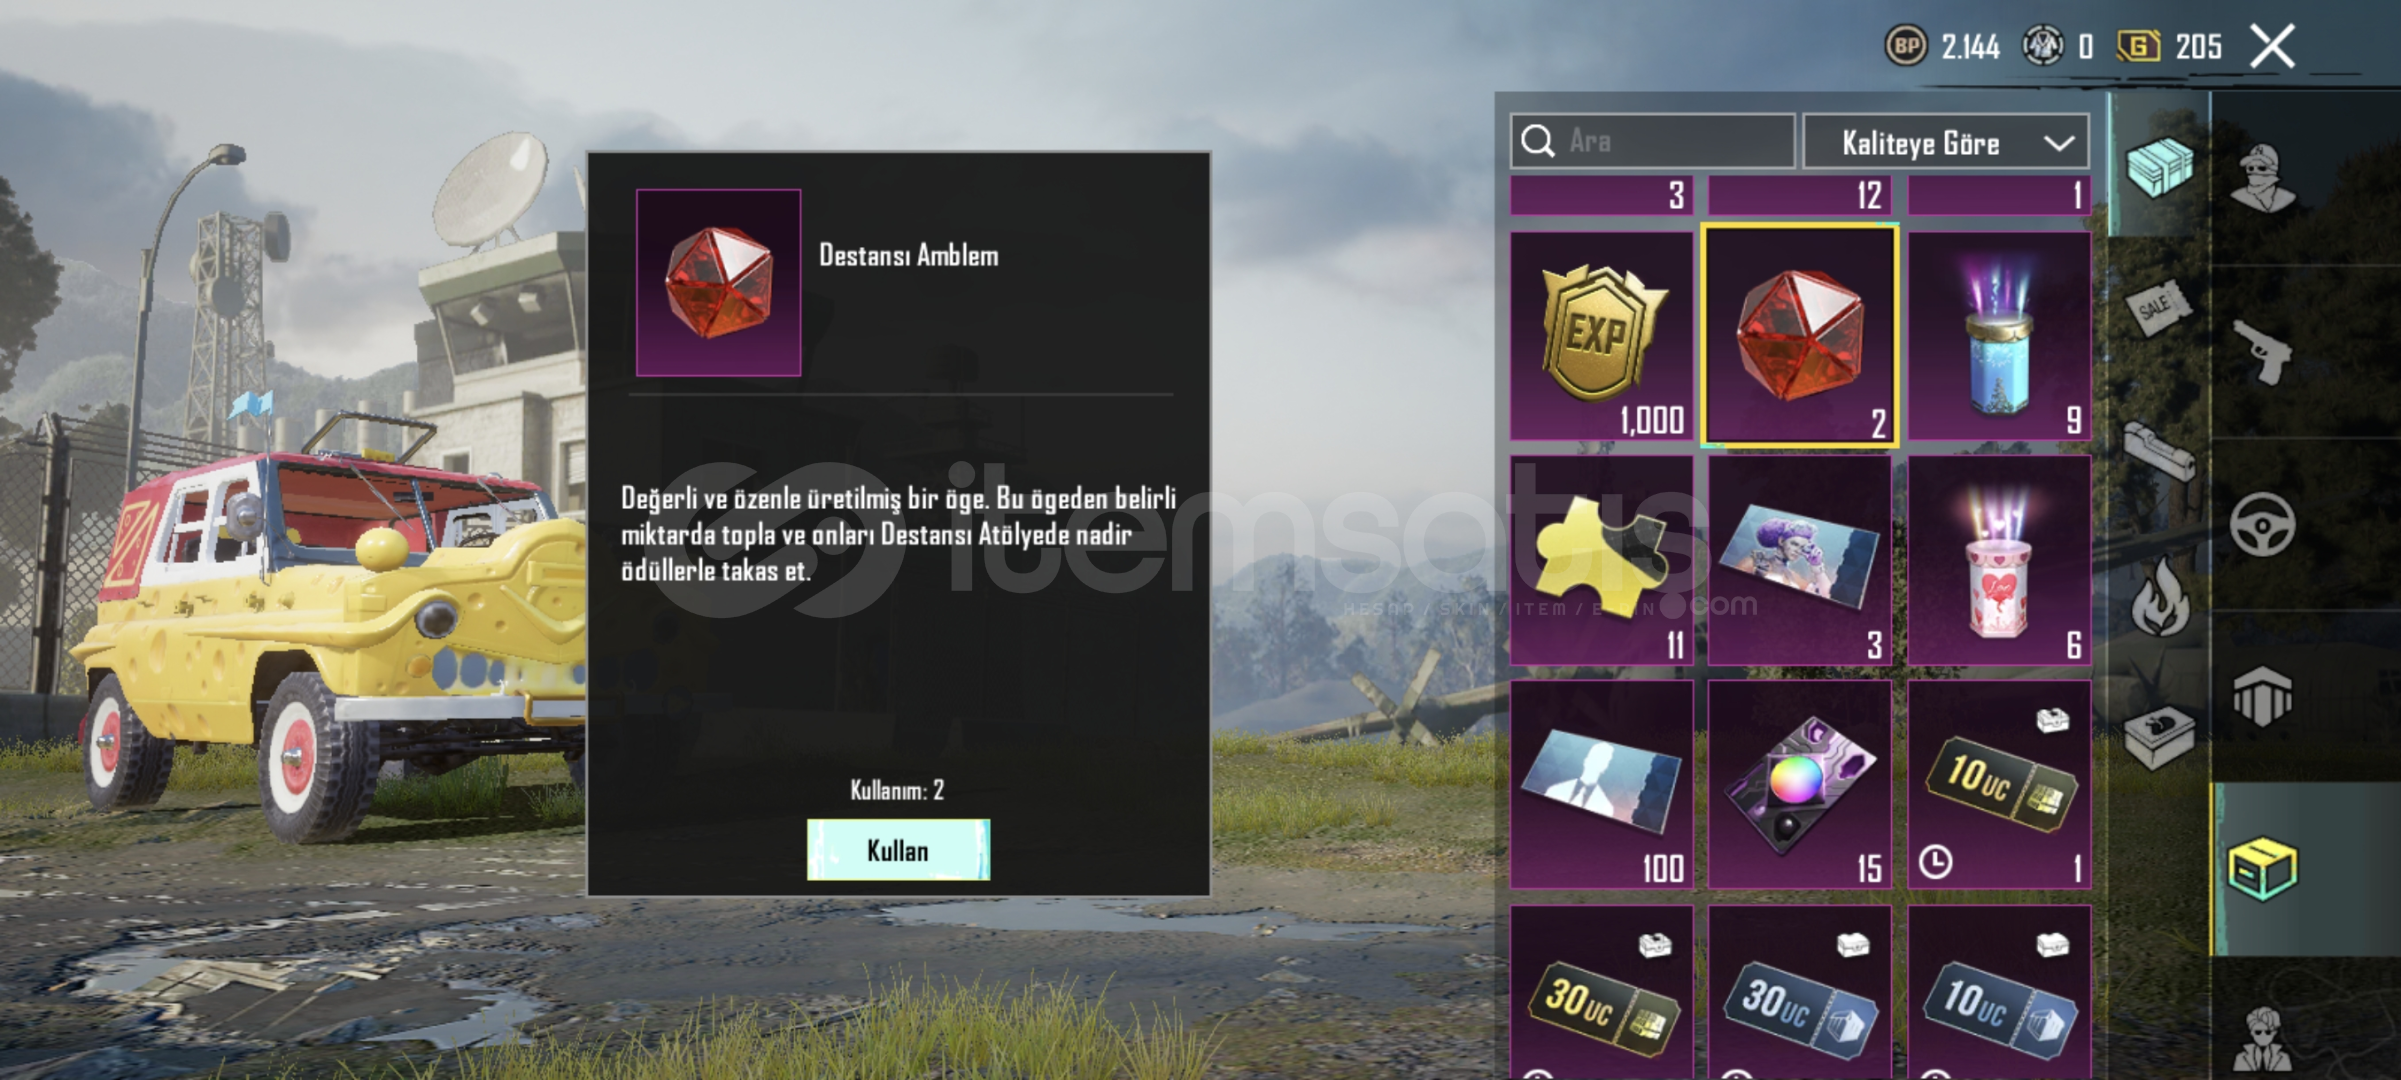Open the steering wheel vehicles tab
2401x1080 pixels.
[2262, 524]
